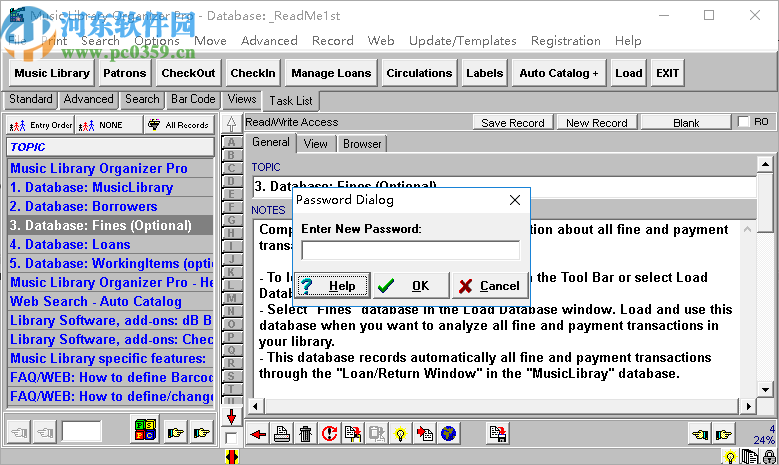This screenshot has height=465, width=779.
Task: Click the All Records filter button
Action: (180, 125)
